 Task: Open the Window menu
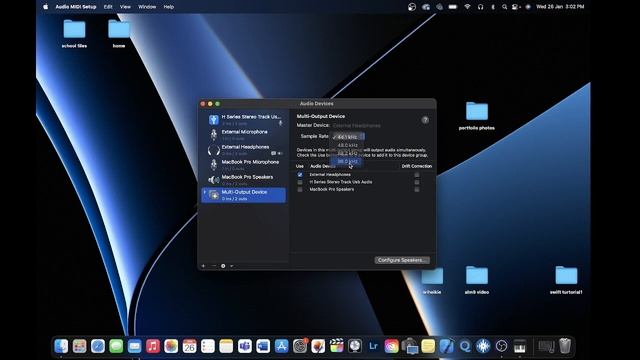coord(147,7)
